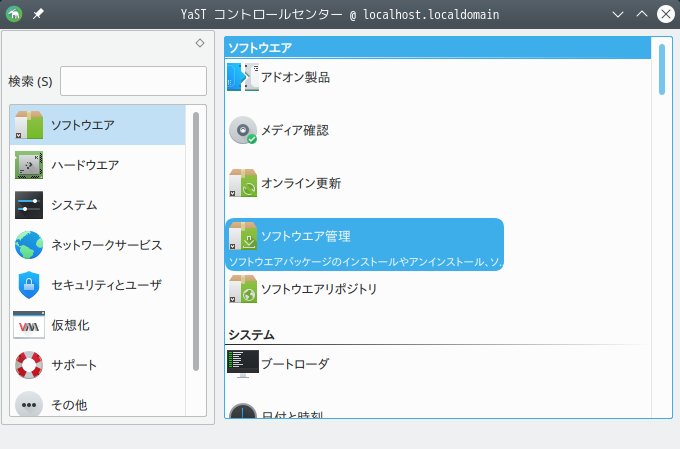Viewport: 680px width, 449px height.
Task: Click the メディア確認 disc icon
Action: click(x=243, y=130)
